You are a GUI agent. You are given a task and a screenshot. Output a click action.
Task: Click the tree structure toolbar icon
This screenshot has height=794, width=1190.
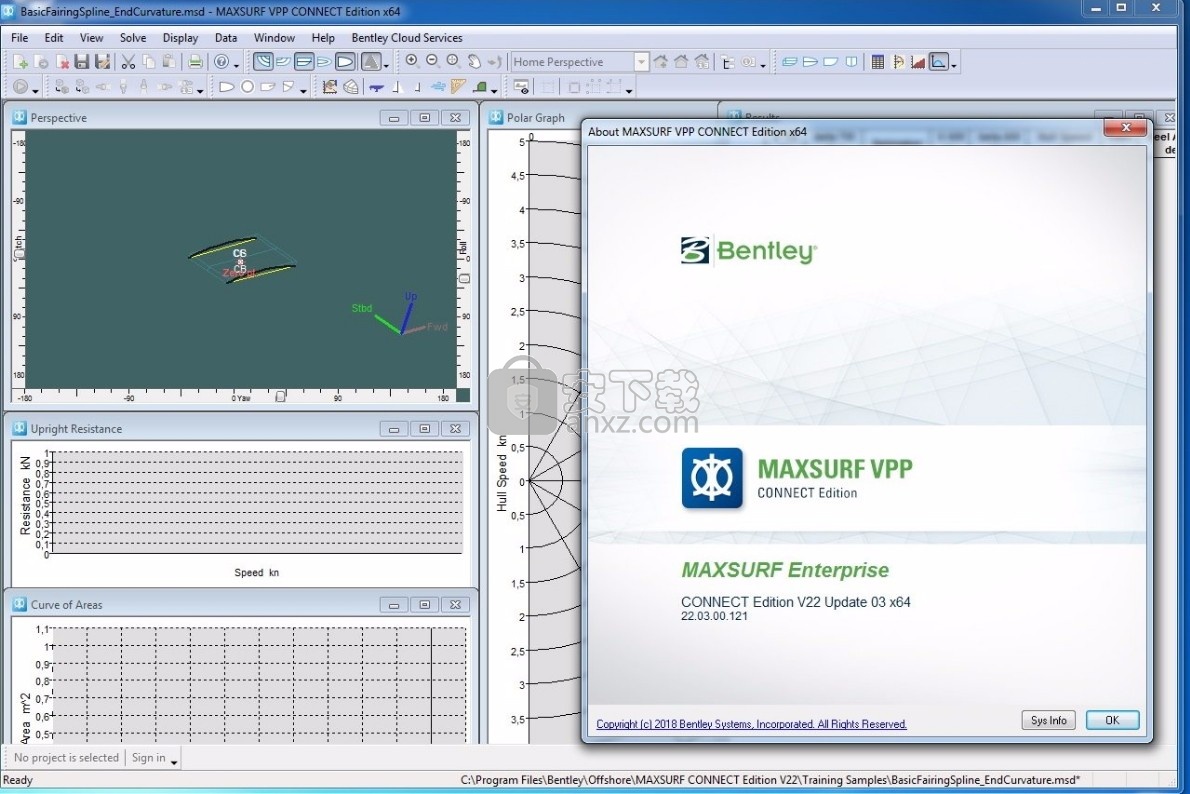pyautogui.click(x=727, y=62)
